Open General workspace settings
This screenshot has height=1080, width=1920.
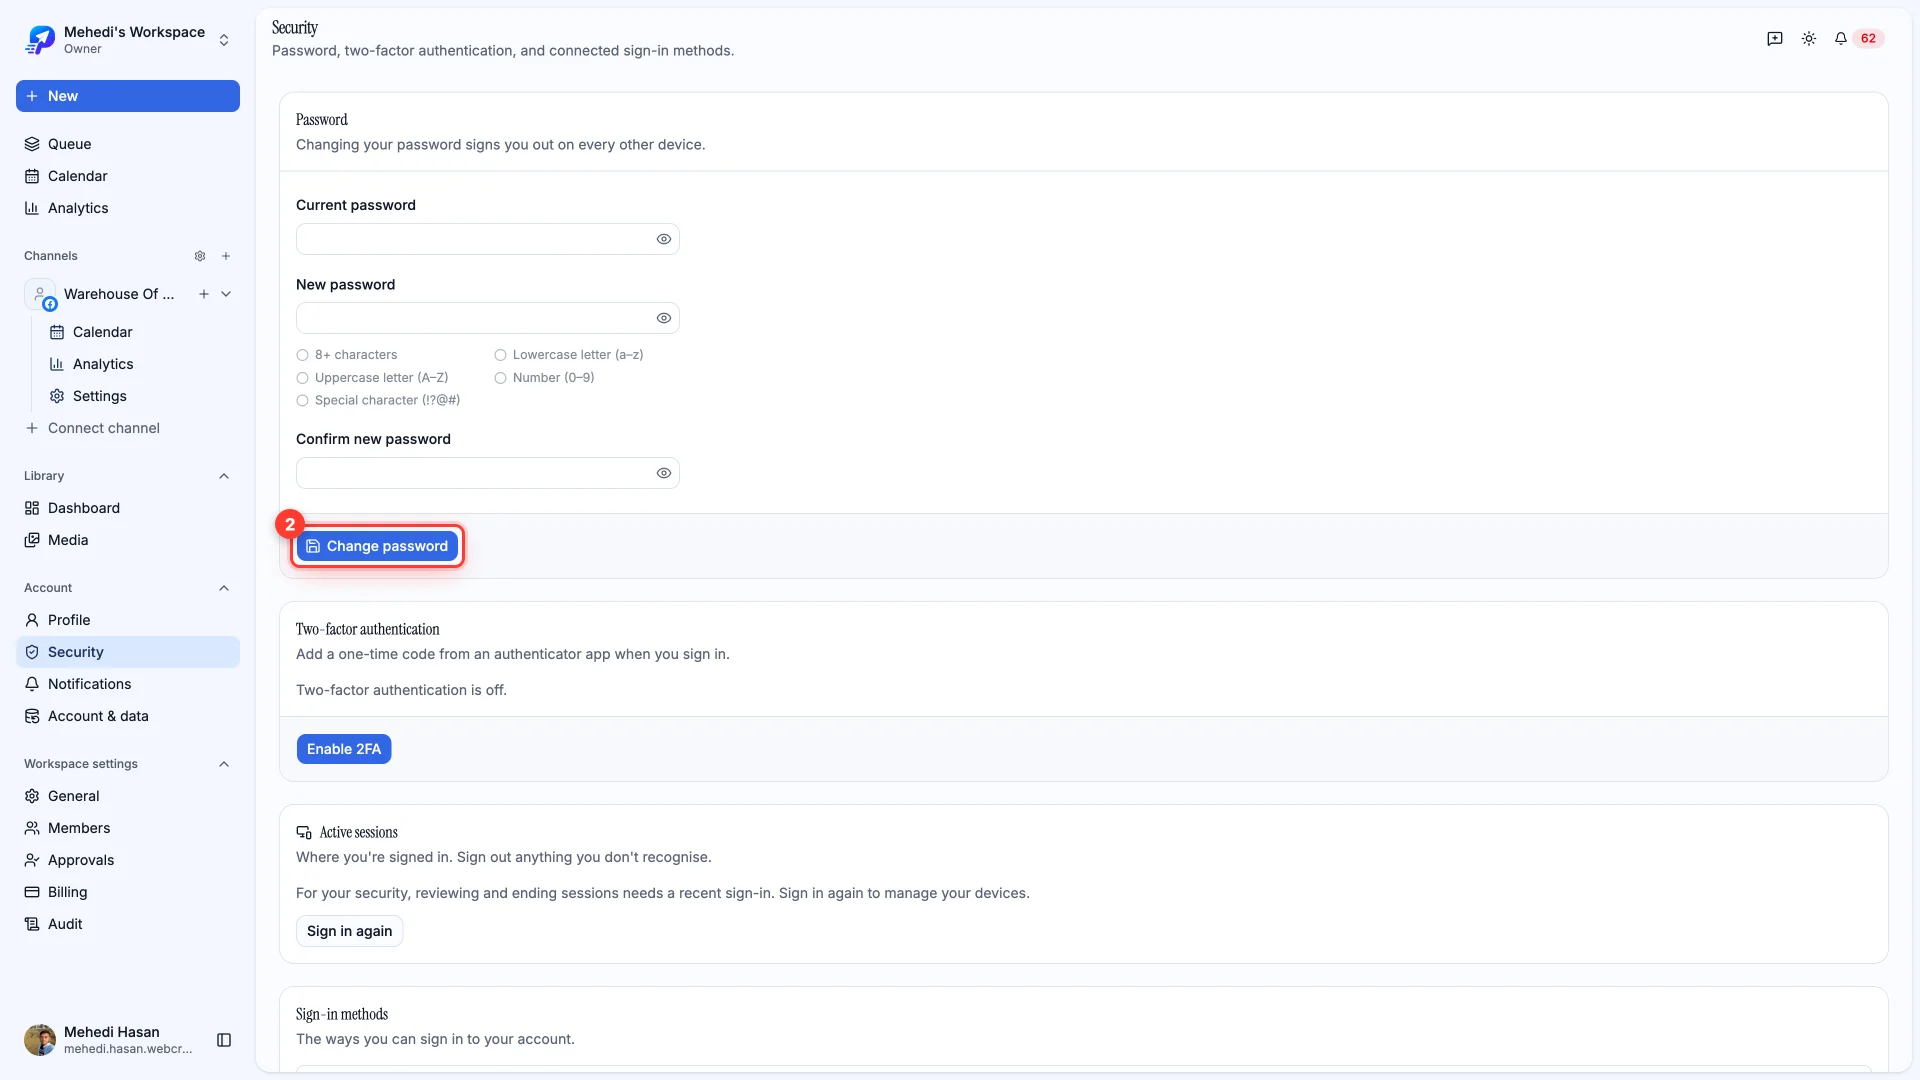(x=128, y=796)
